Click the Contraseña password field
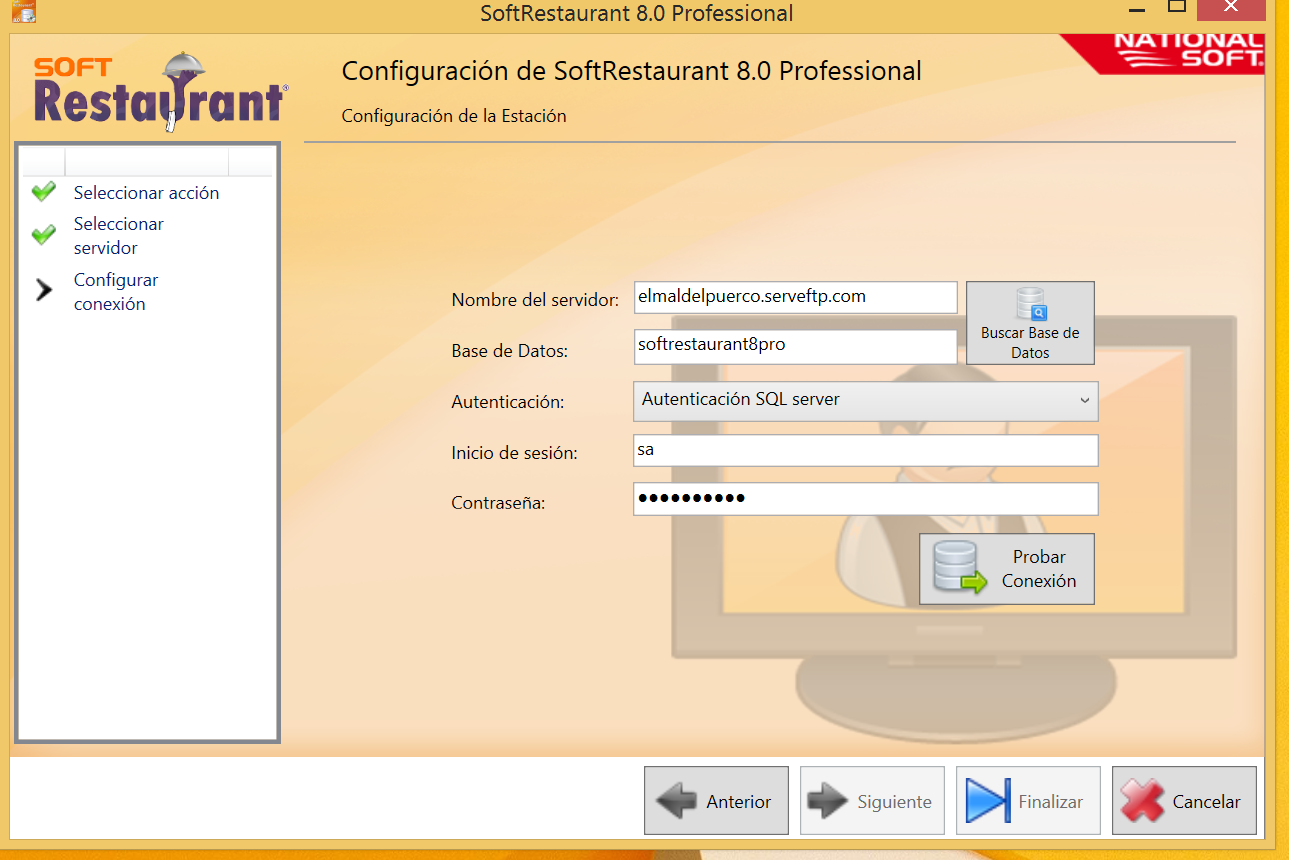The width and height of the screenshot is (1289, 860). 866,499
